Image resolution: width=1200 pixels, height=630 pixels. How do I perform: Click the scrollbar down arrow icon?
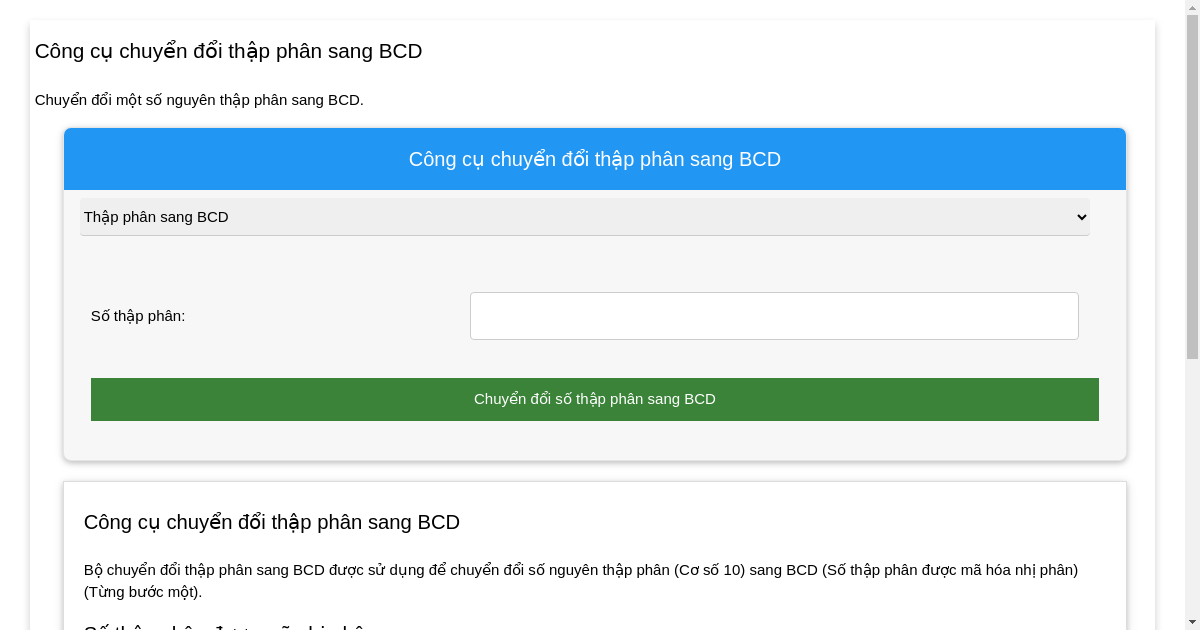[x=1192, y=621]
